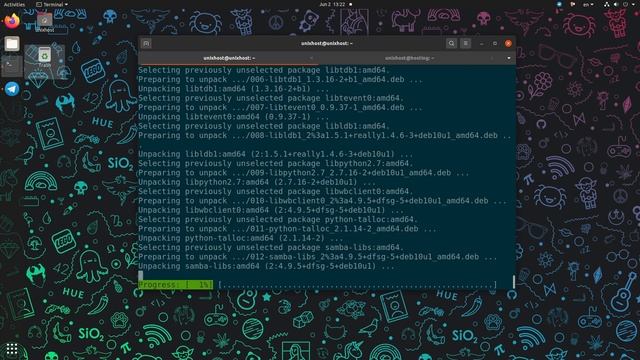This screenshot has width=640, height=360.
Task: Click 'Preparing to unpack .../010-libwbclient0' line
Action: click(x=322, y=201)
